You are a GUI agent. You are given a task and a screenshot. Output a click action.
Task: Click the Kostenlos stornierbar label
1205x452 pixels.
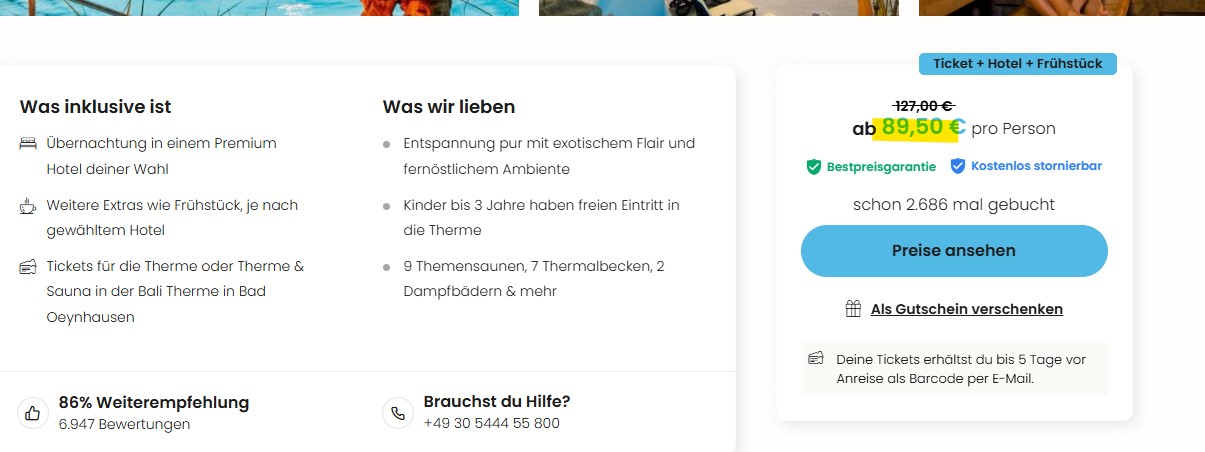click(x=1036, y=166)
